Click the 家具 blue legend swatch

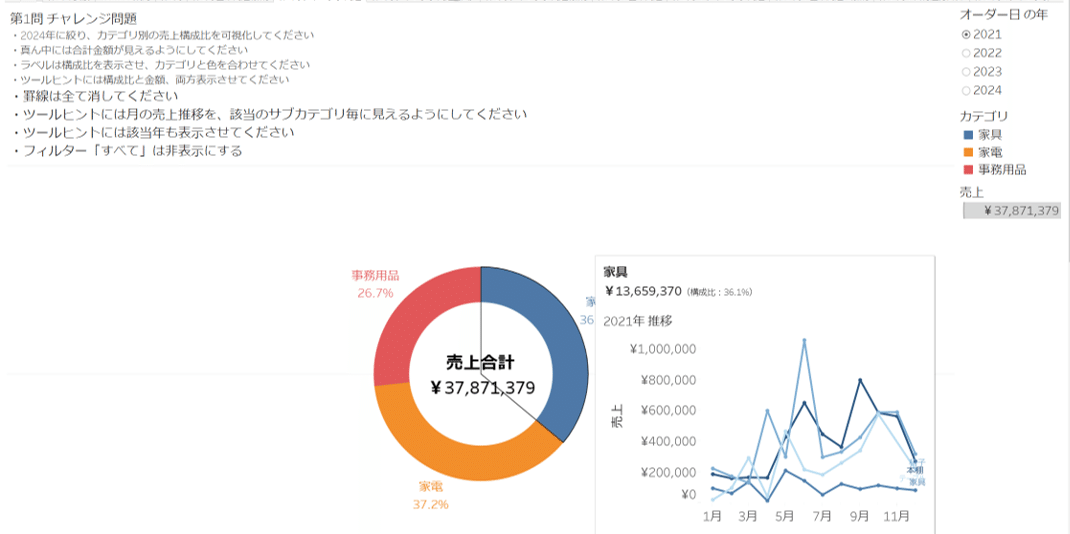pyautogui.click(x=969, y=135)
